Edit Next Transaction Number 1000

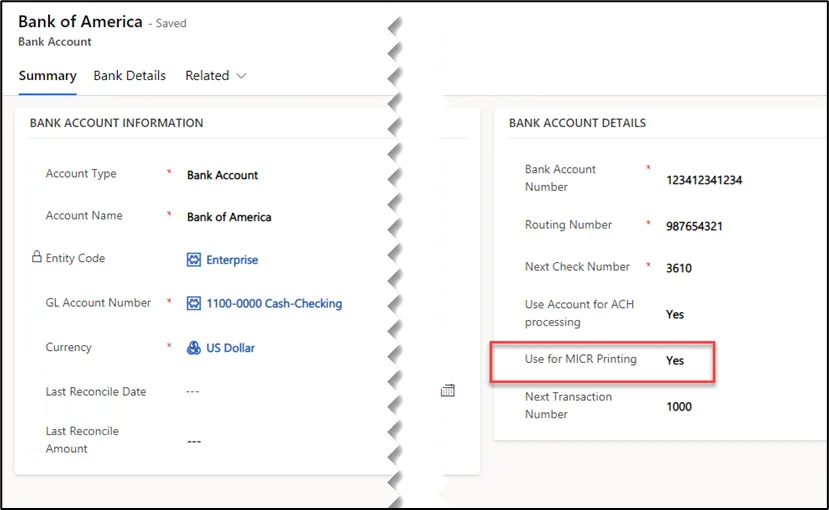[x=679, y=406]
